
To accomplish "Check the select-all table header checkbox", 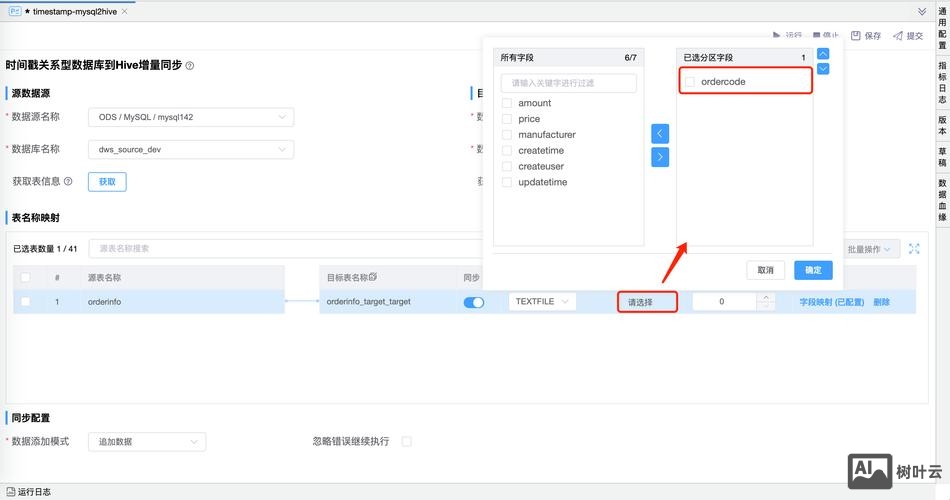I will point(25,277).
